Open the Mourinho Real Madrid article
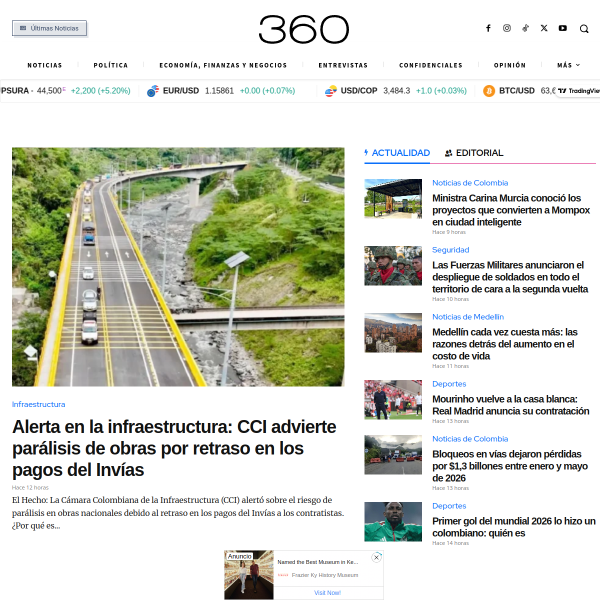Viewport: 600px width, 600px height. click(x=510, y=405)
